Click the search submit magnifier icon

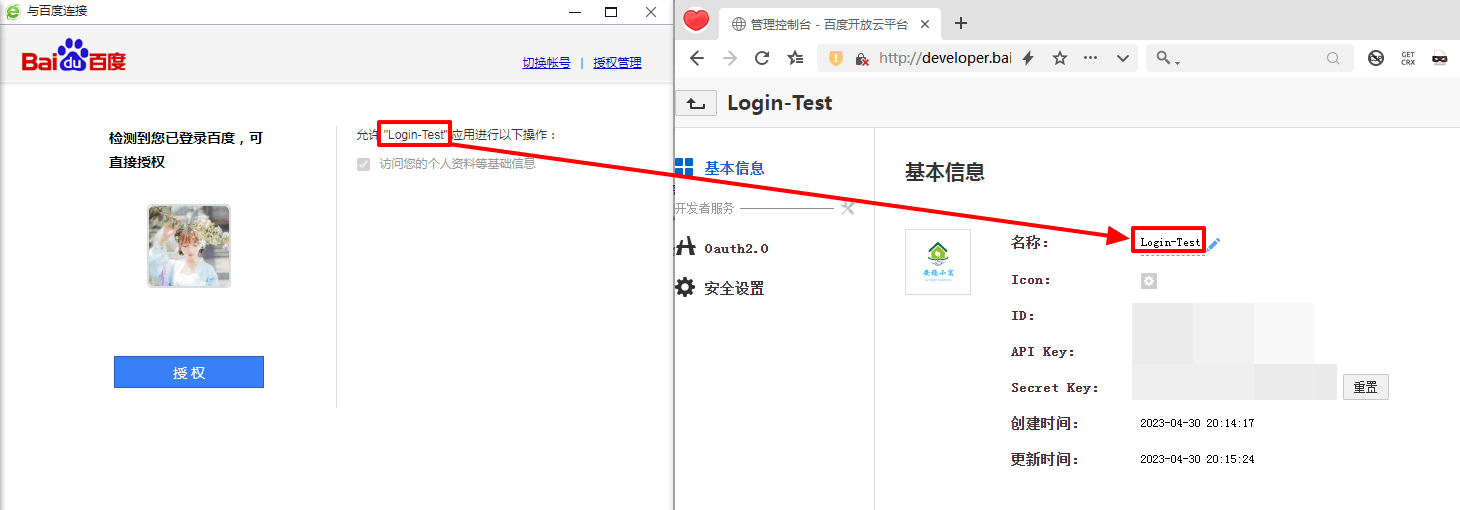click(1333, 58)
